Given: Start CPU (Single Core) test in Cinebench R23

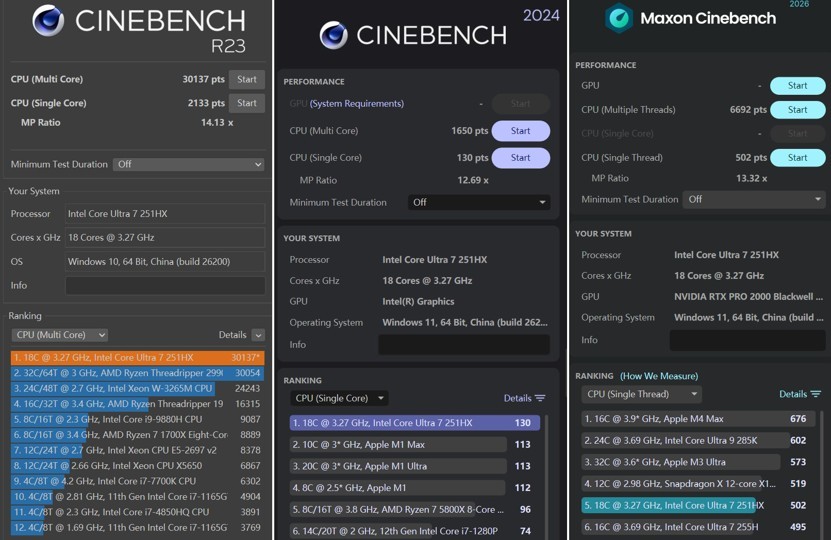Looking at the screenshot, I should 247,103.
